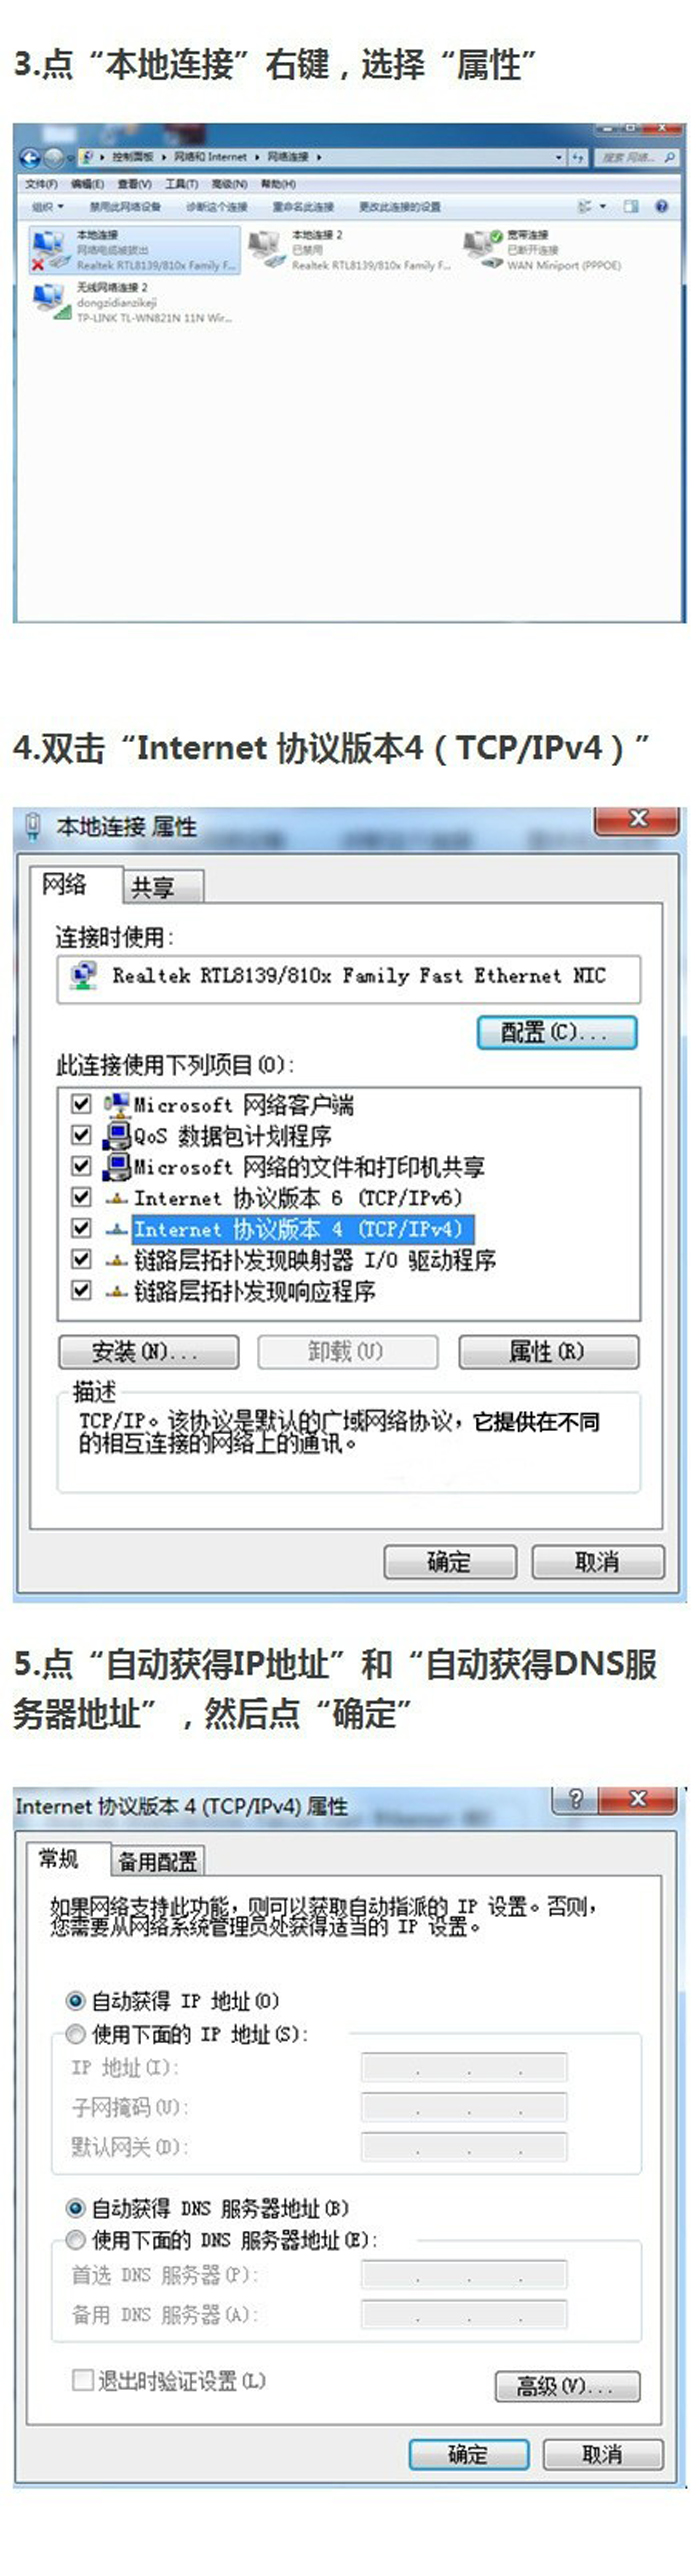Expand the address bar history dropdown arrow
This screenshot has width=700, height=2551.
click(559, 157)
